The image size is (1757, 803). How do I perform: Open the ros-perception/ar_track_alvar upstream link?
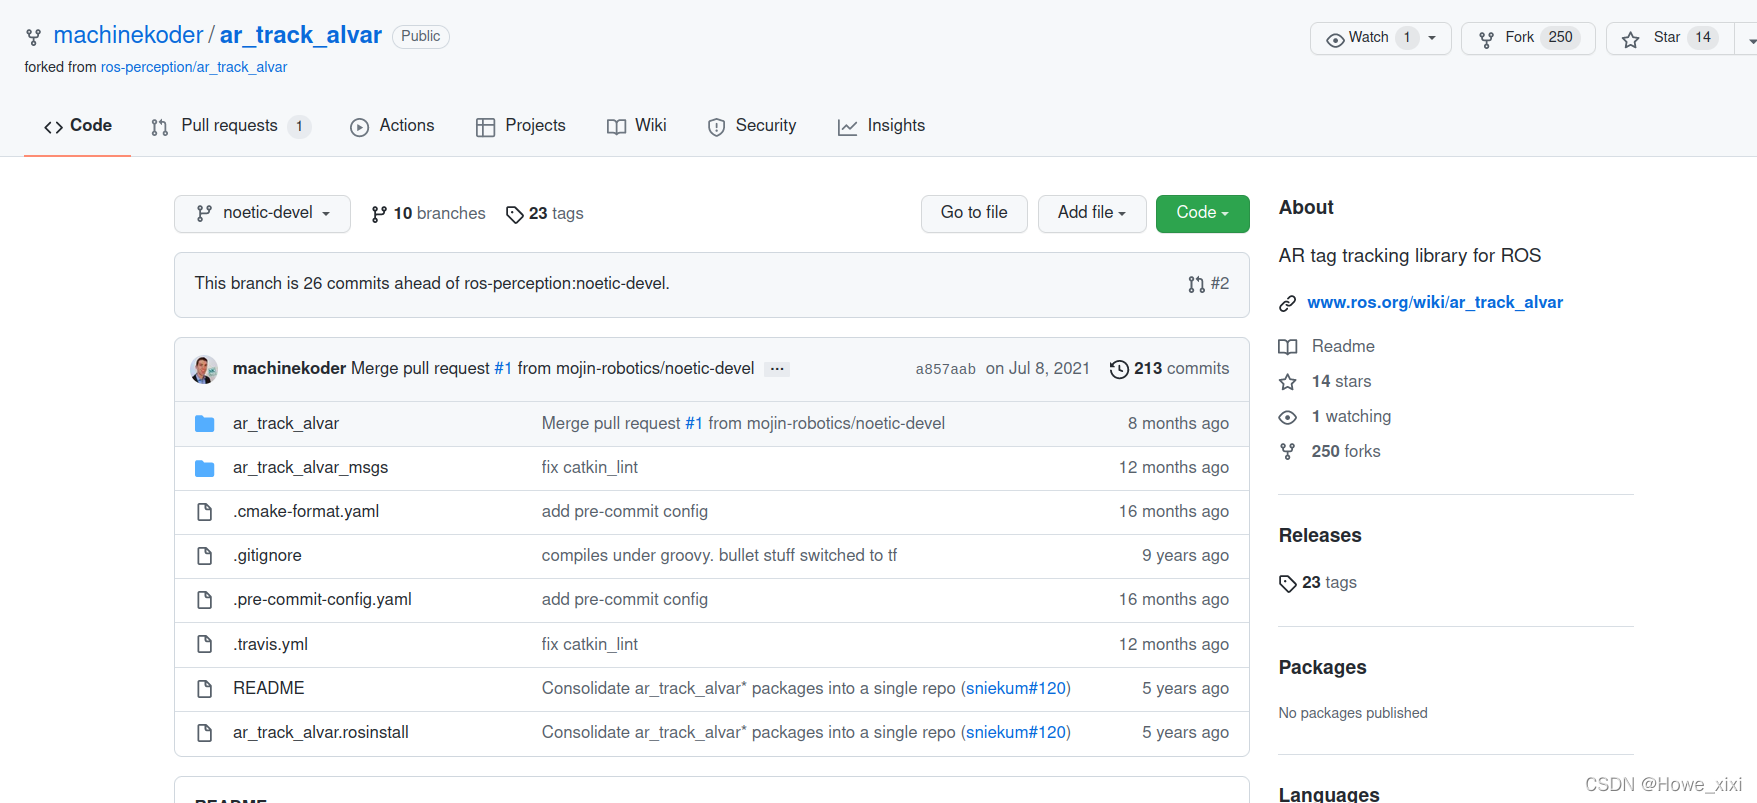(194, 68)
